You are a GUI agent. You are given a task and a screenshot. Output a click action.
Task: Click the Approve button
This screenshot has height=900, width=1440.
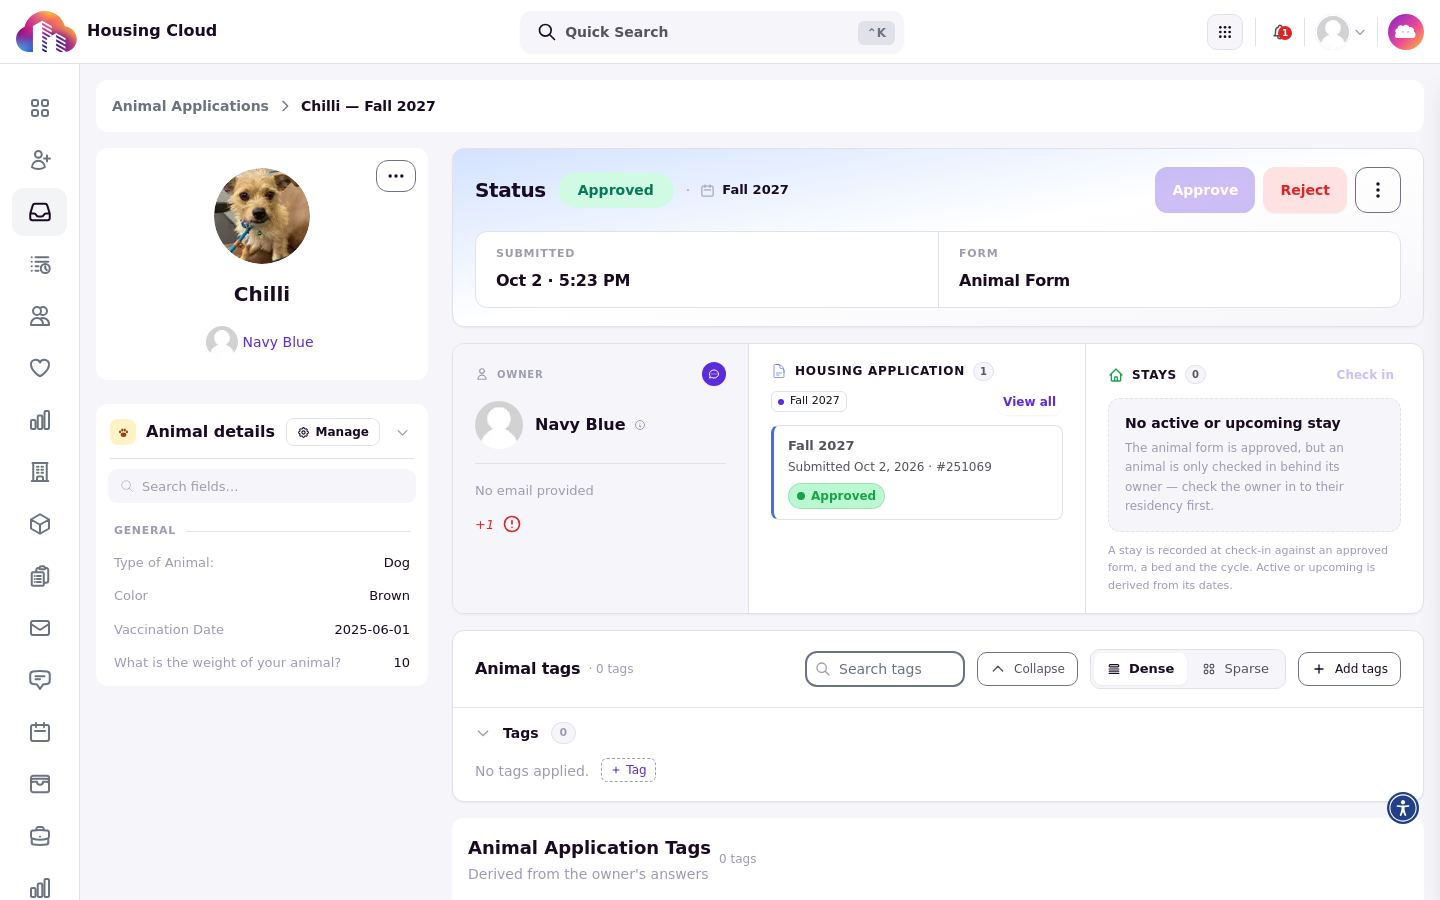pyautogui.click(x=1205, y=190)
